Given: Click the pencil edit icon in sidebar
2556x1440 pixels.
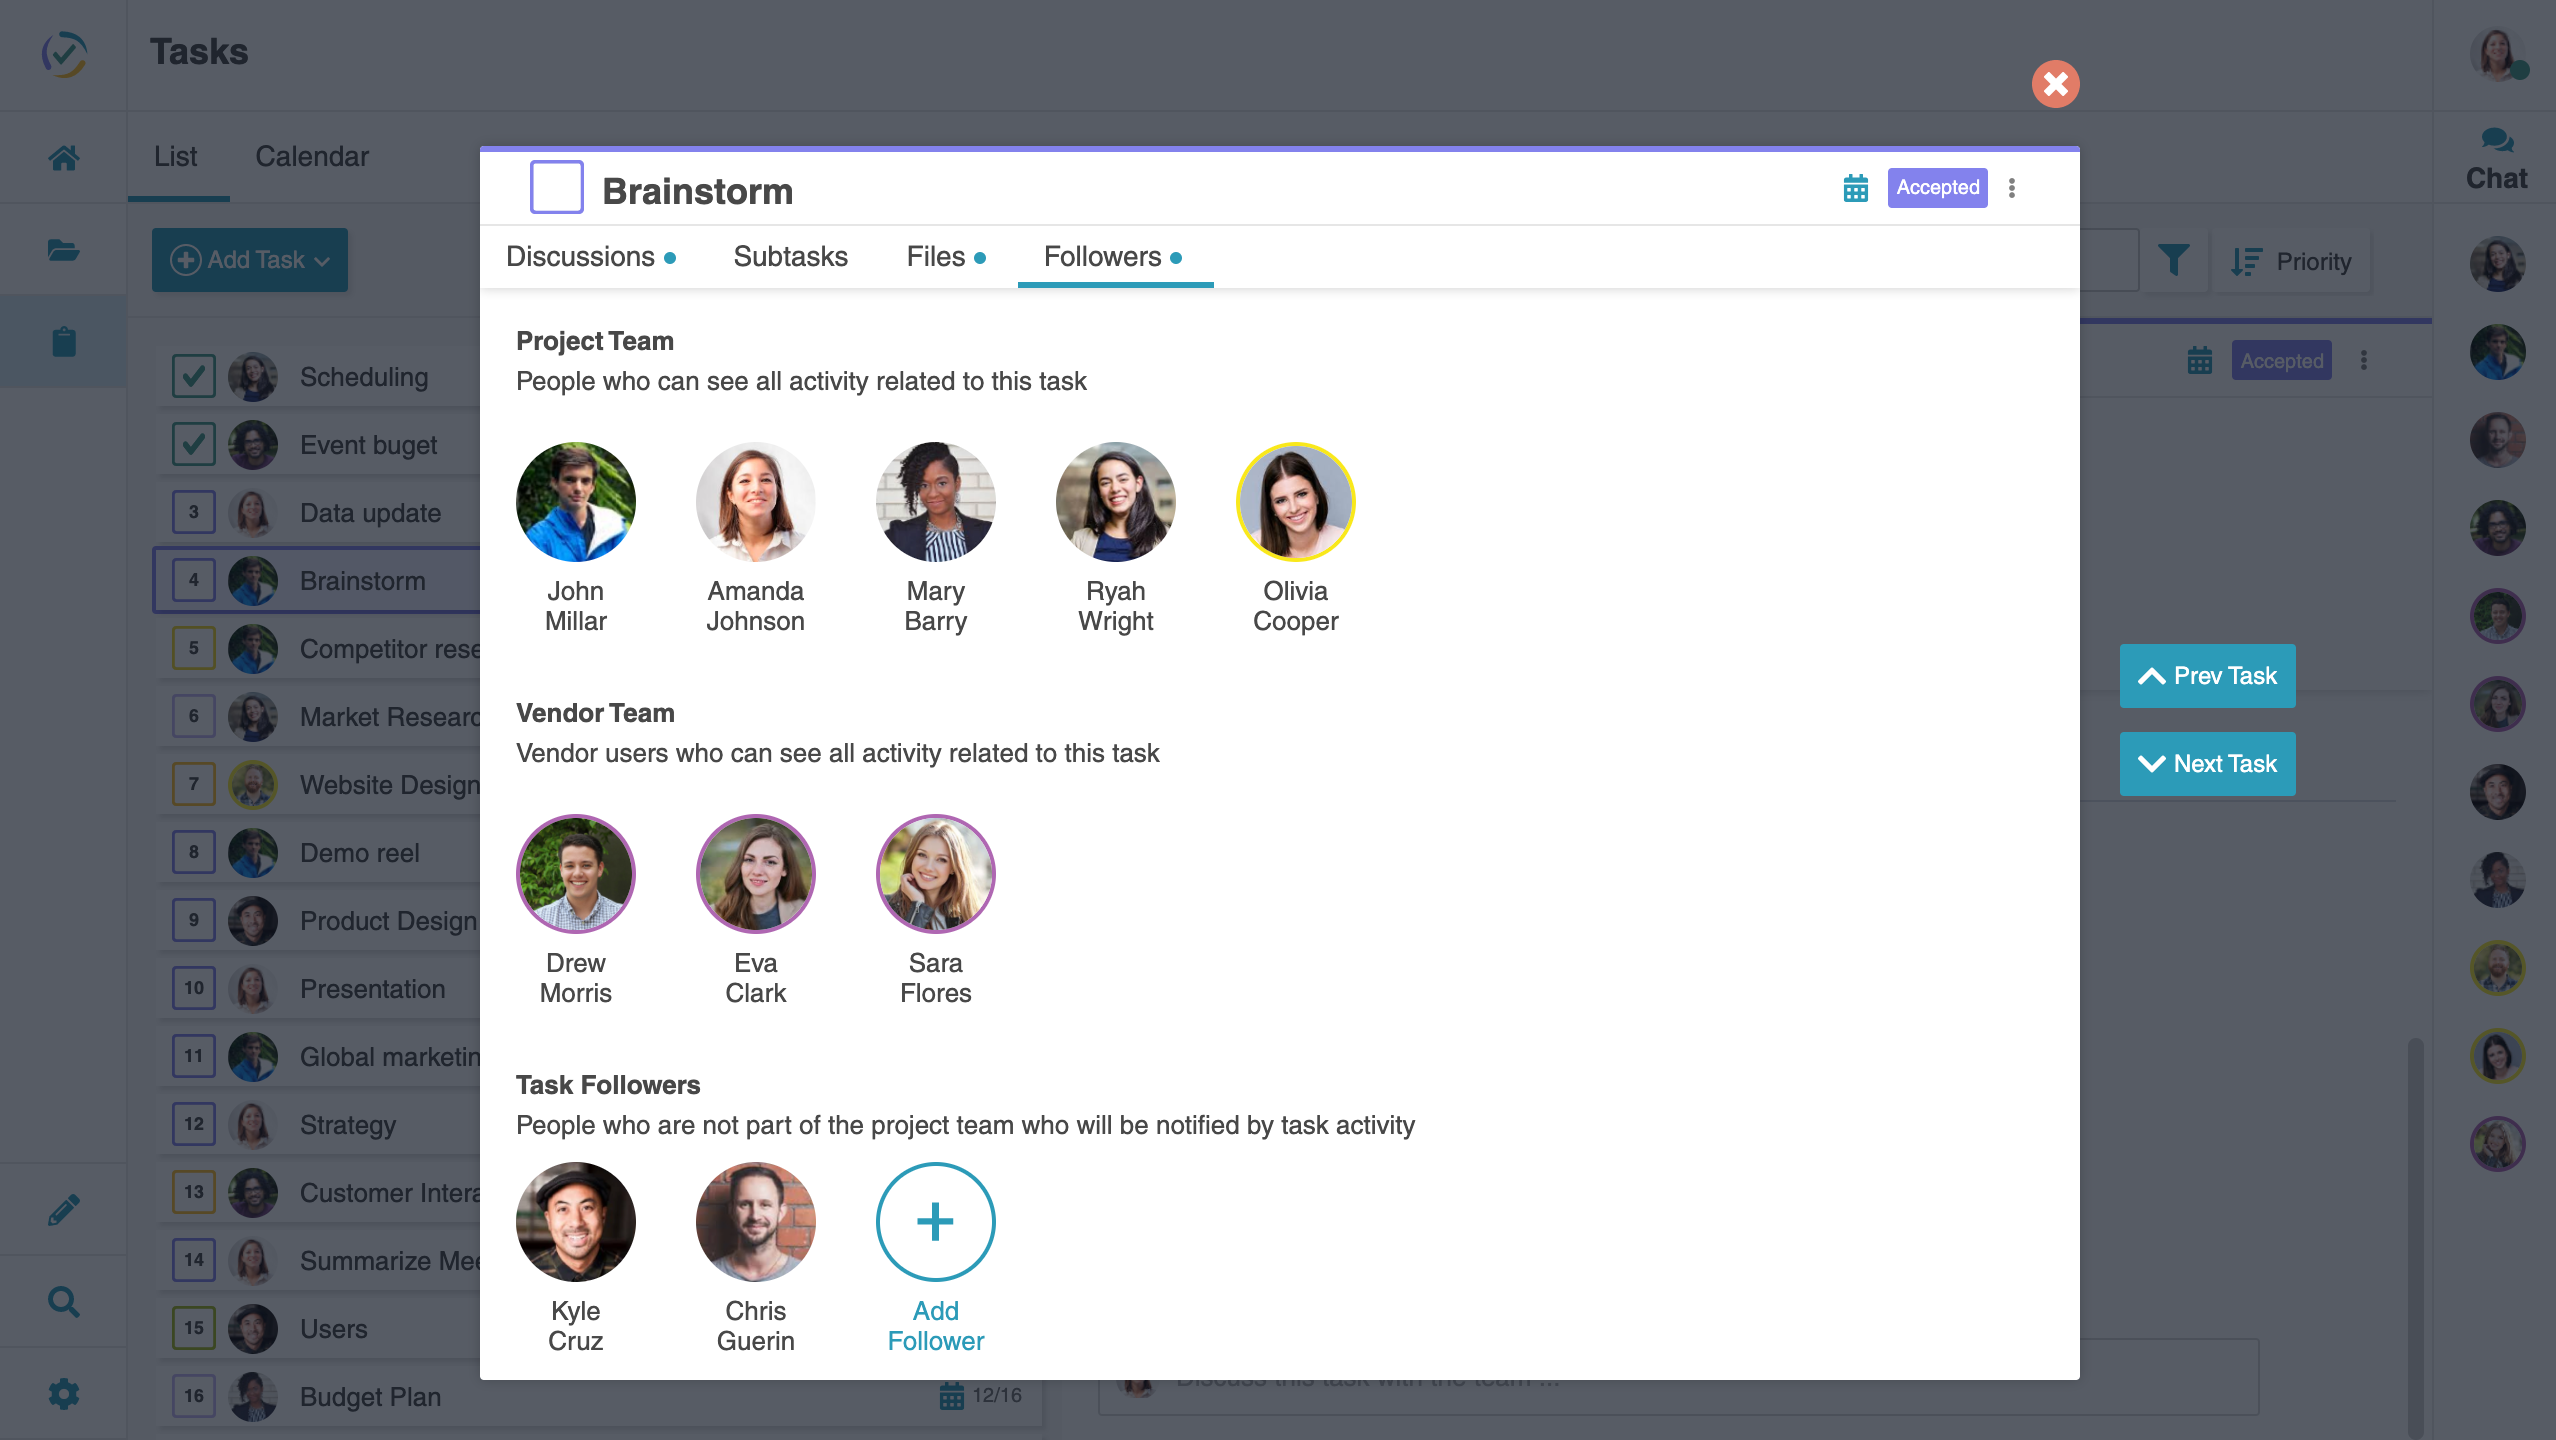Looking at the screenshot, I should coord(64,1210).
